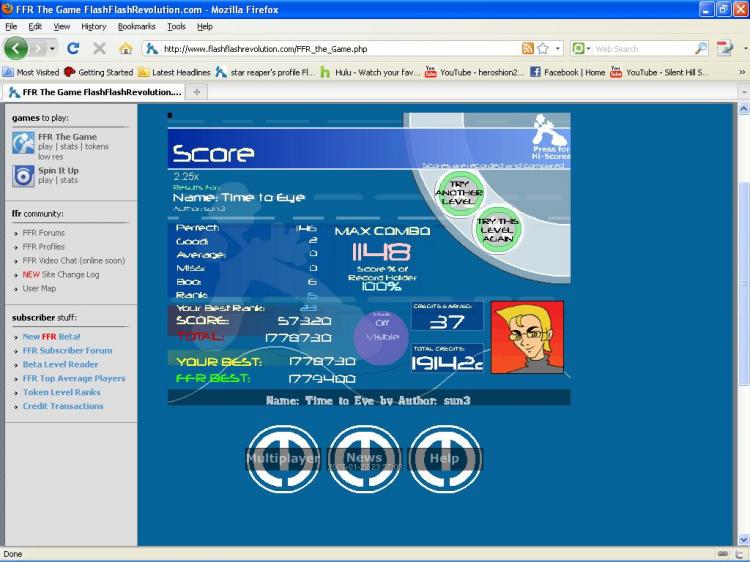
Task: Click the search magnifier icon
Action: [701, 48]
